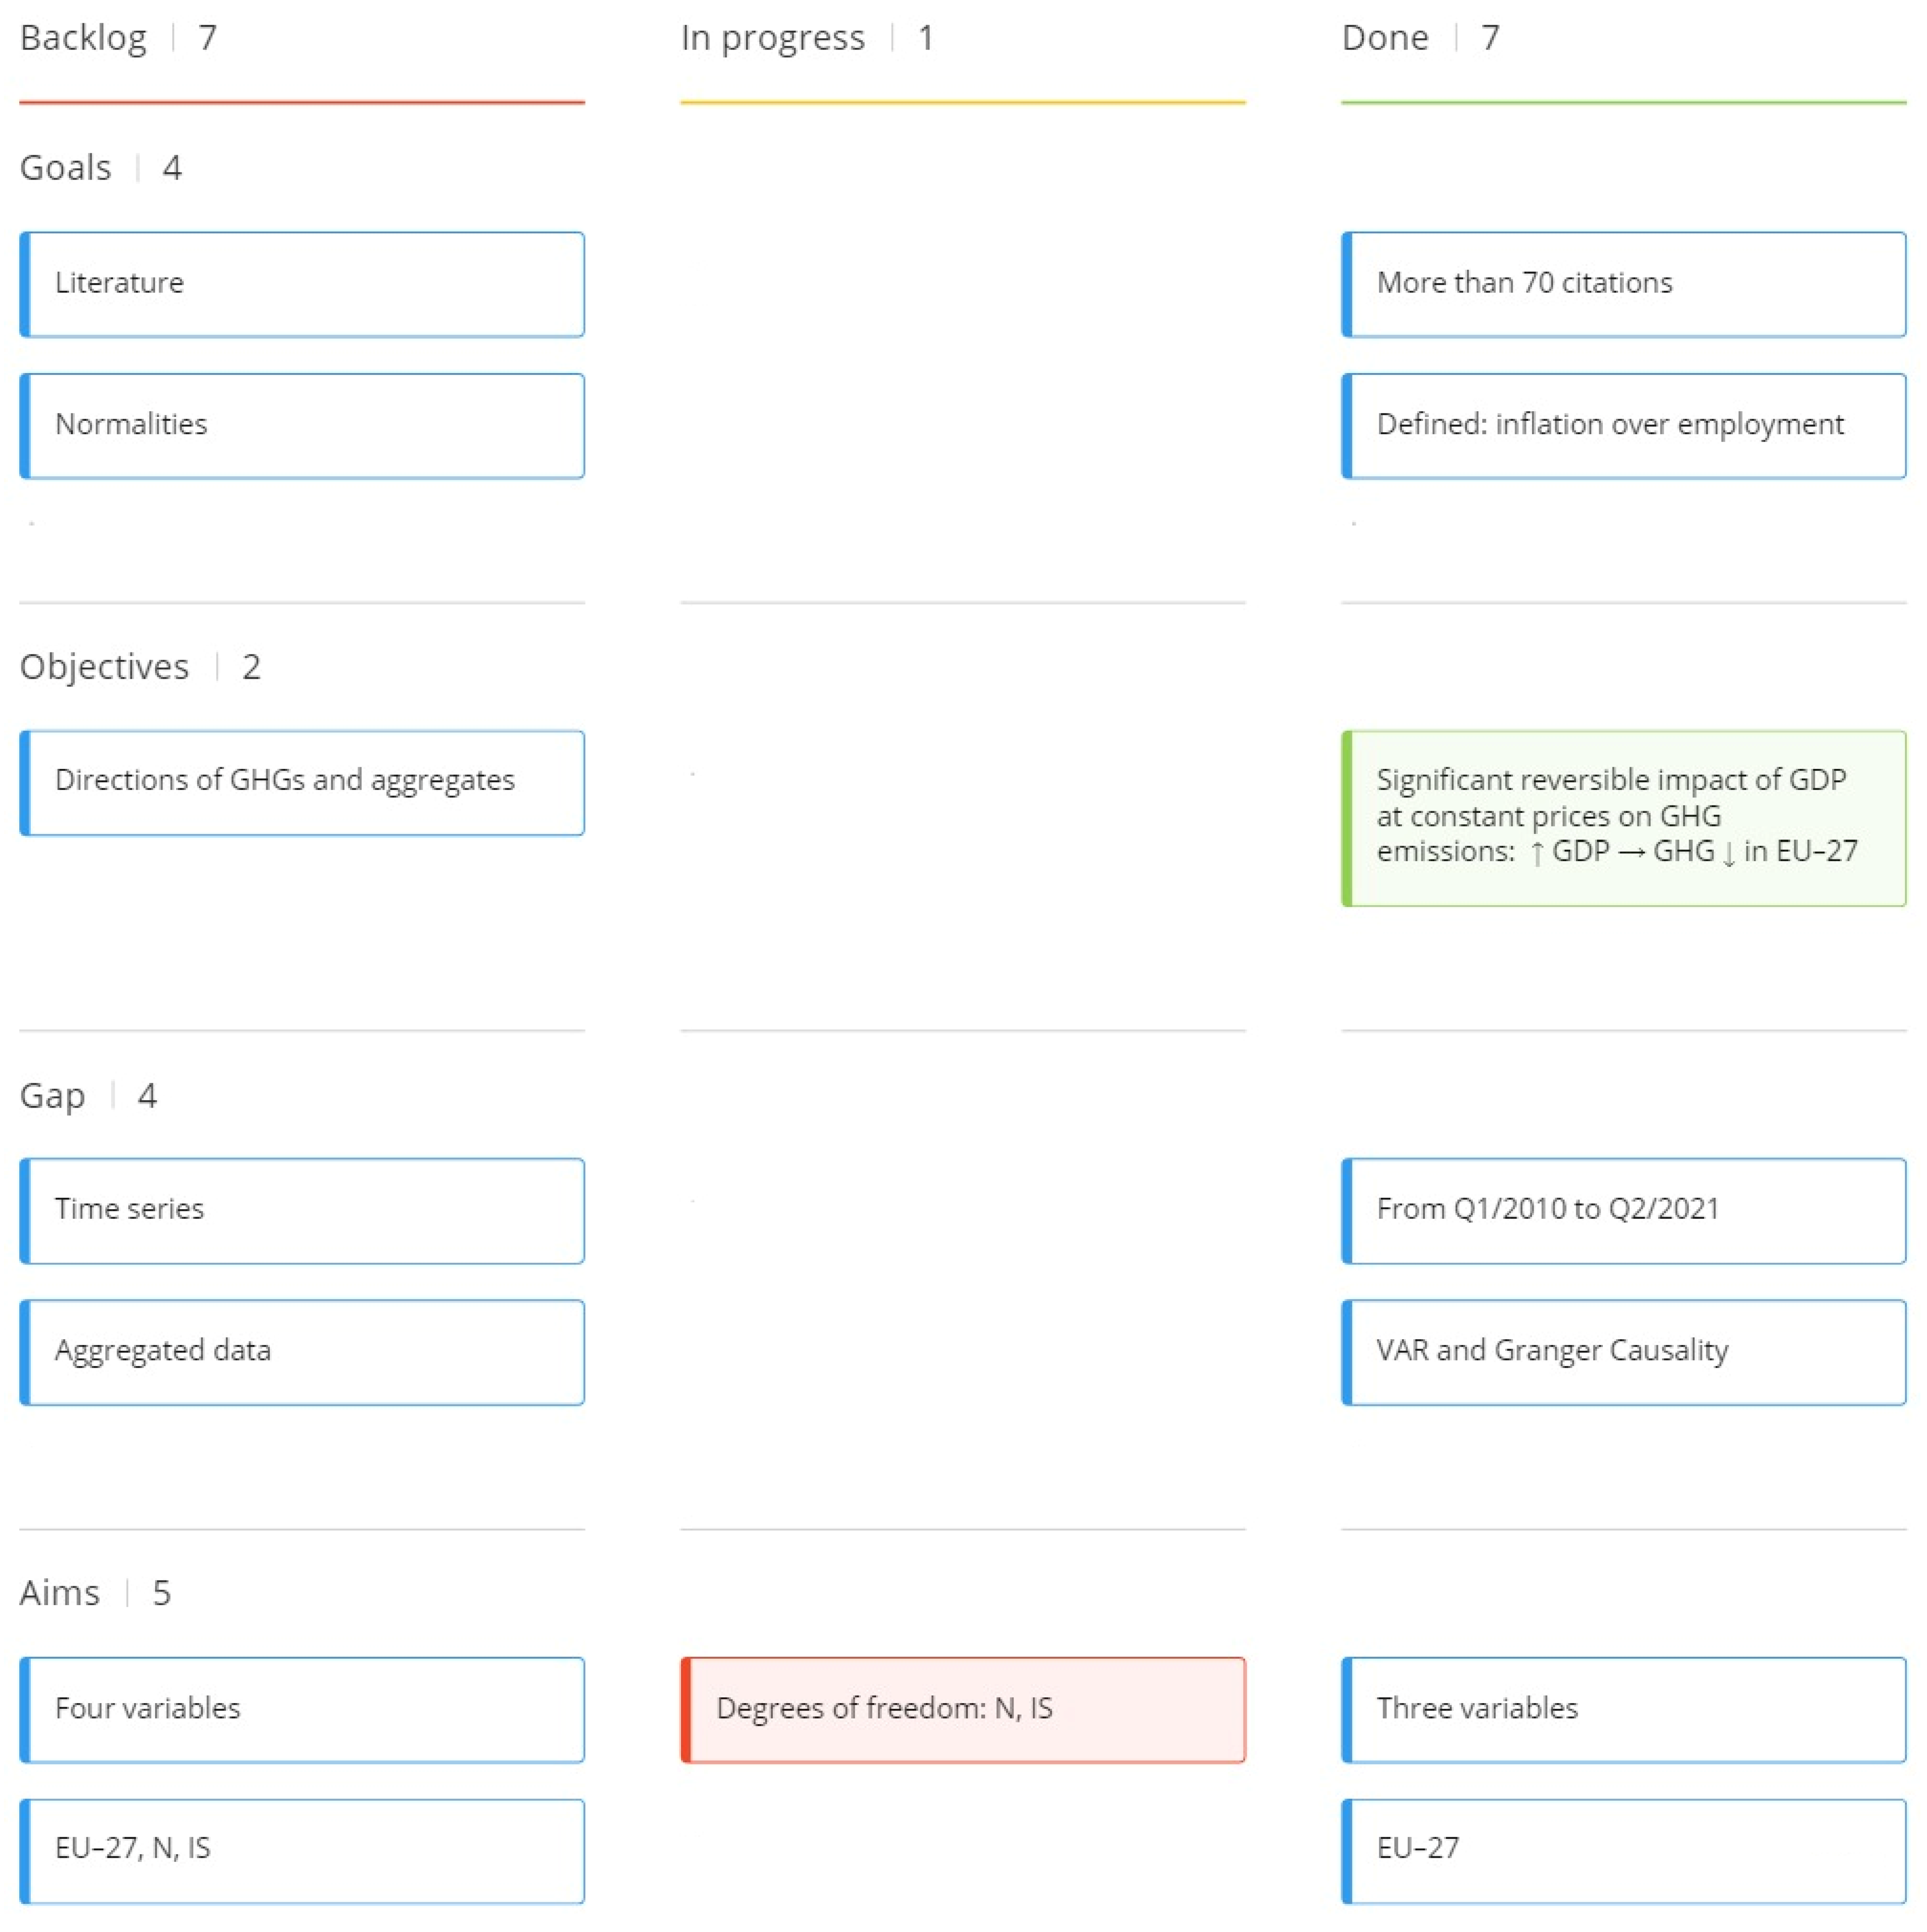Click the In progress column header

tap(772, 38)
